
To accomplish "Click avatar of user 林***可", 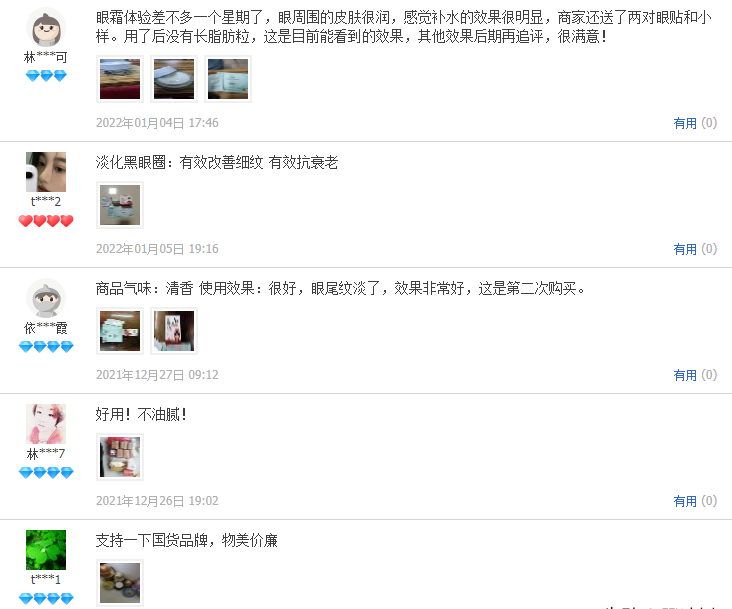I will point(46,27).
